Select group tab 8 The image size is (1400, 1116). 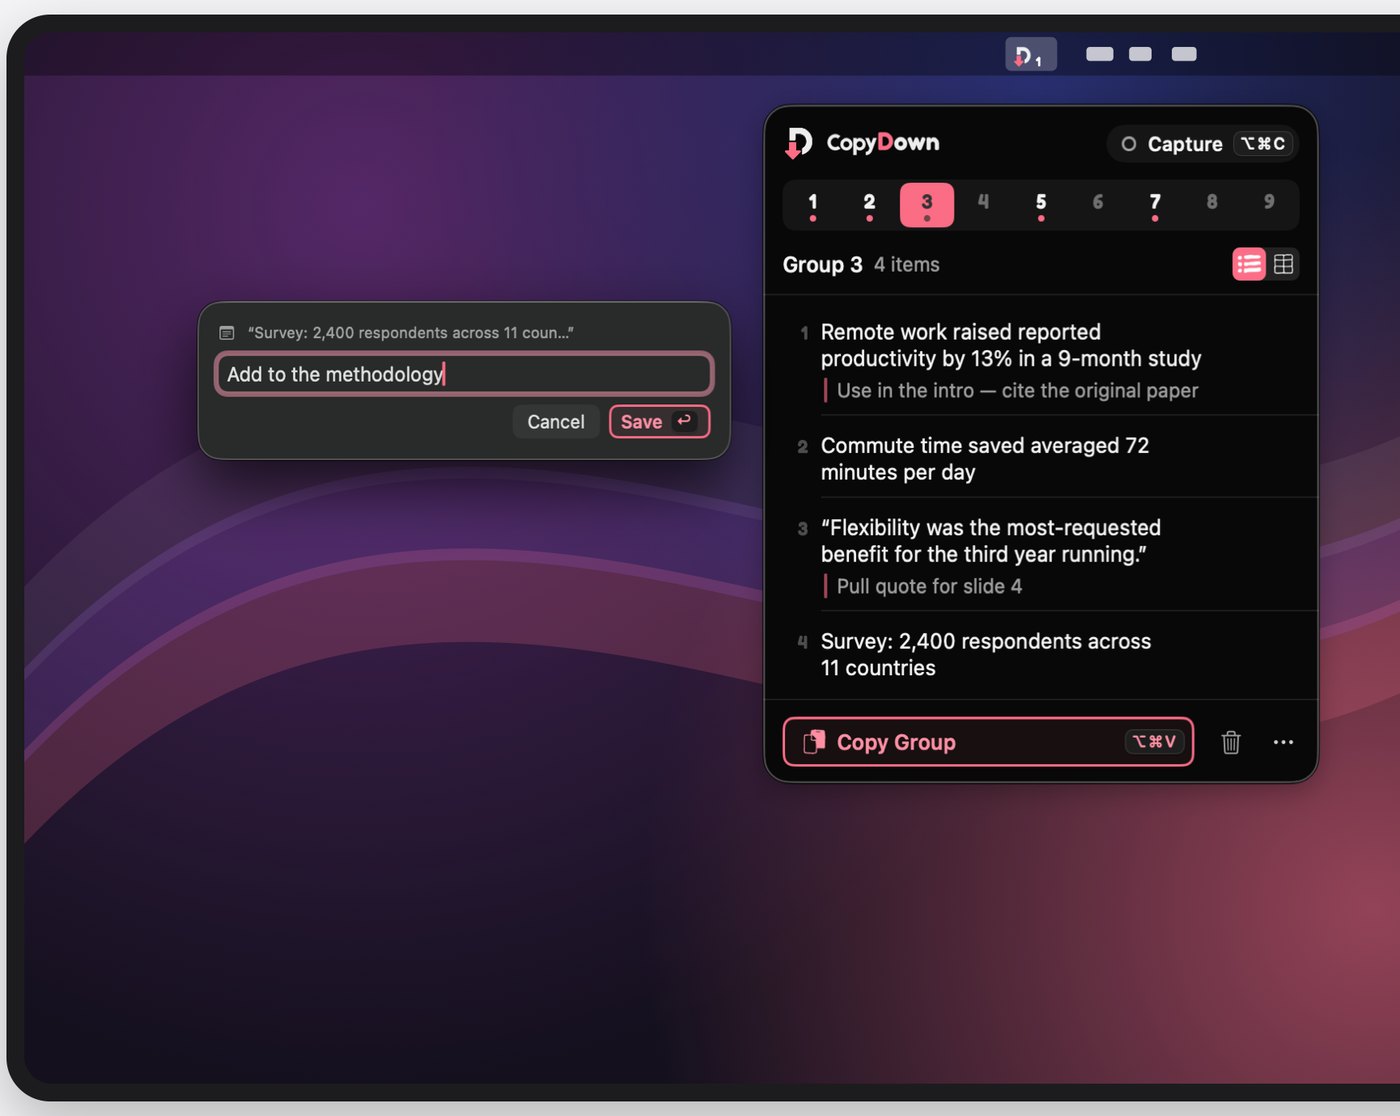click(x=1212, y=204)
